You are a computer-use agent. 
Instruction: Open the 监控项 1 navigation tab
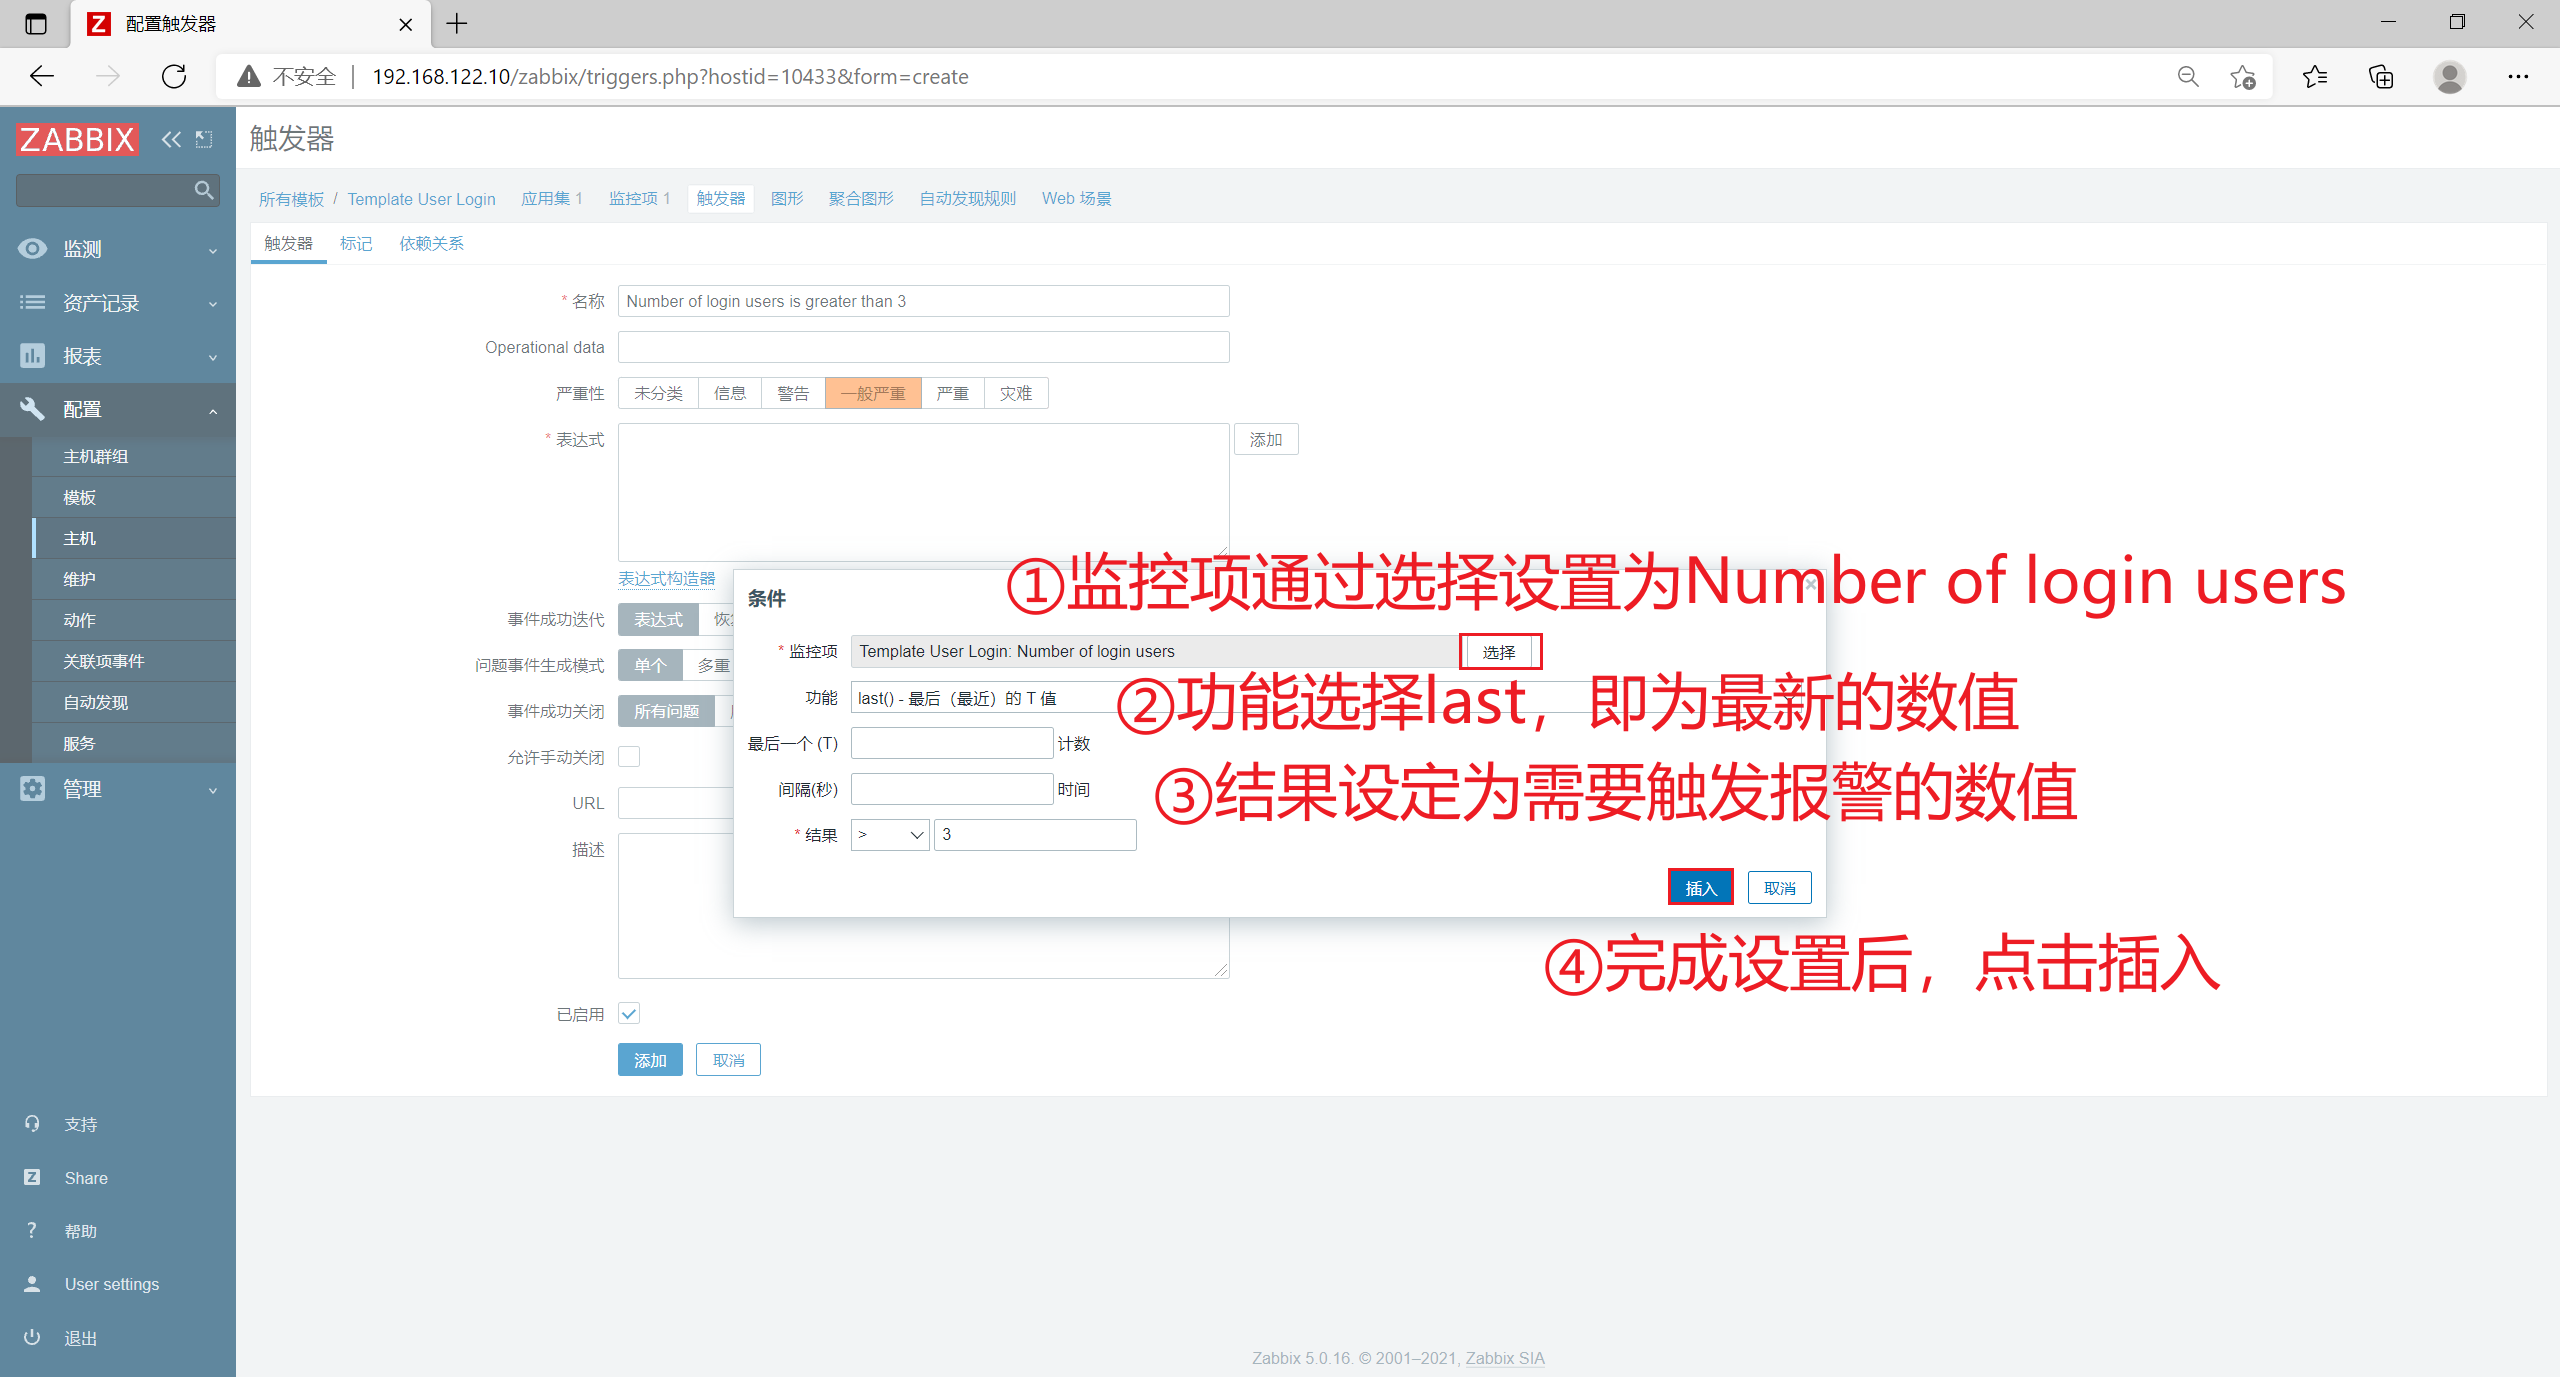[639, 198]
